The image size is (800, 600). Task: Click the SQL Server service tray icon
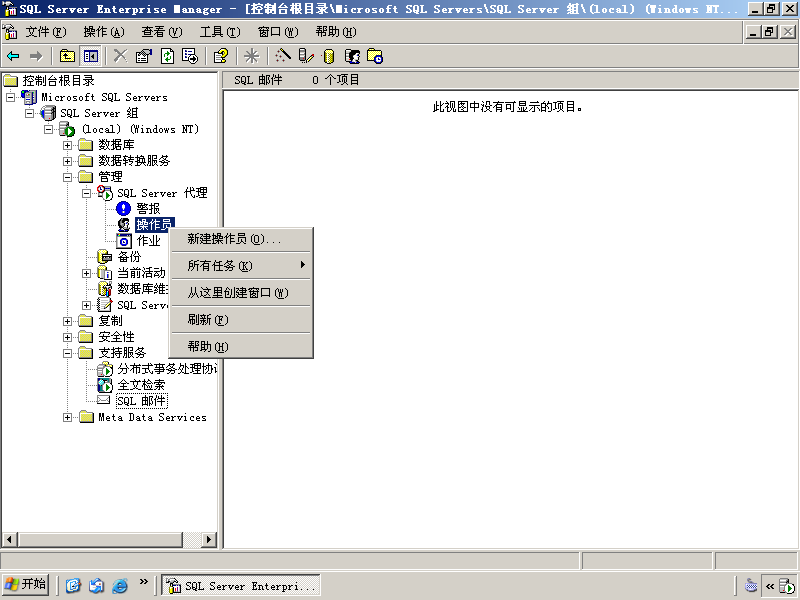click(788, 586)
